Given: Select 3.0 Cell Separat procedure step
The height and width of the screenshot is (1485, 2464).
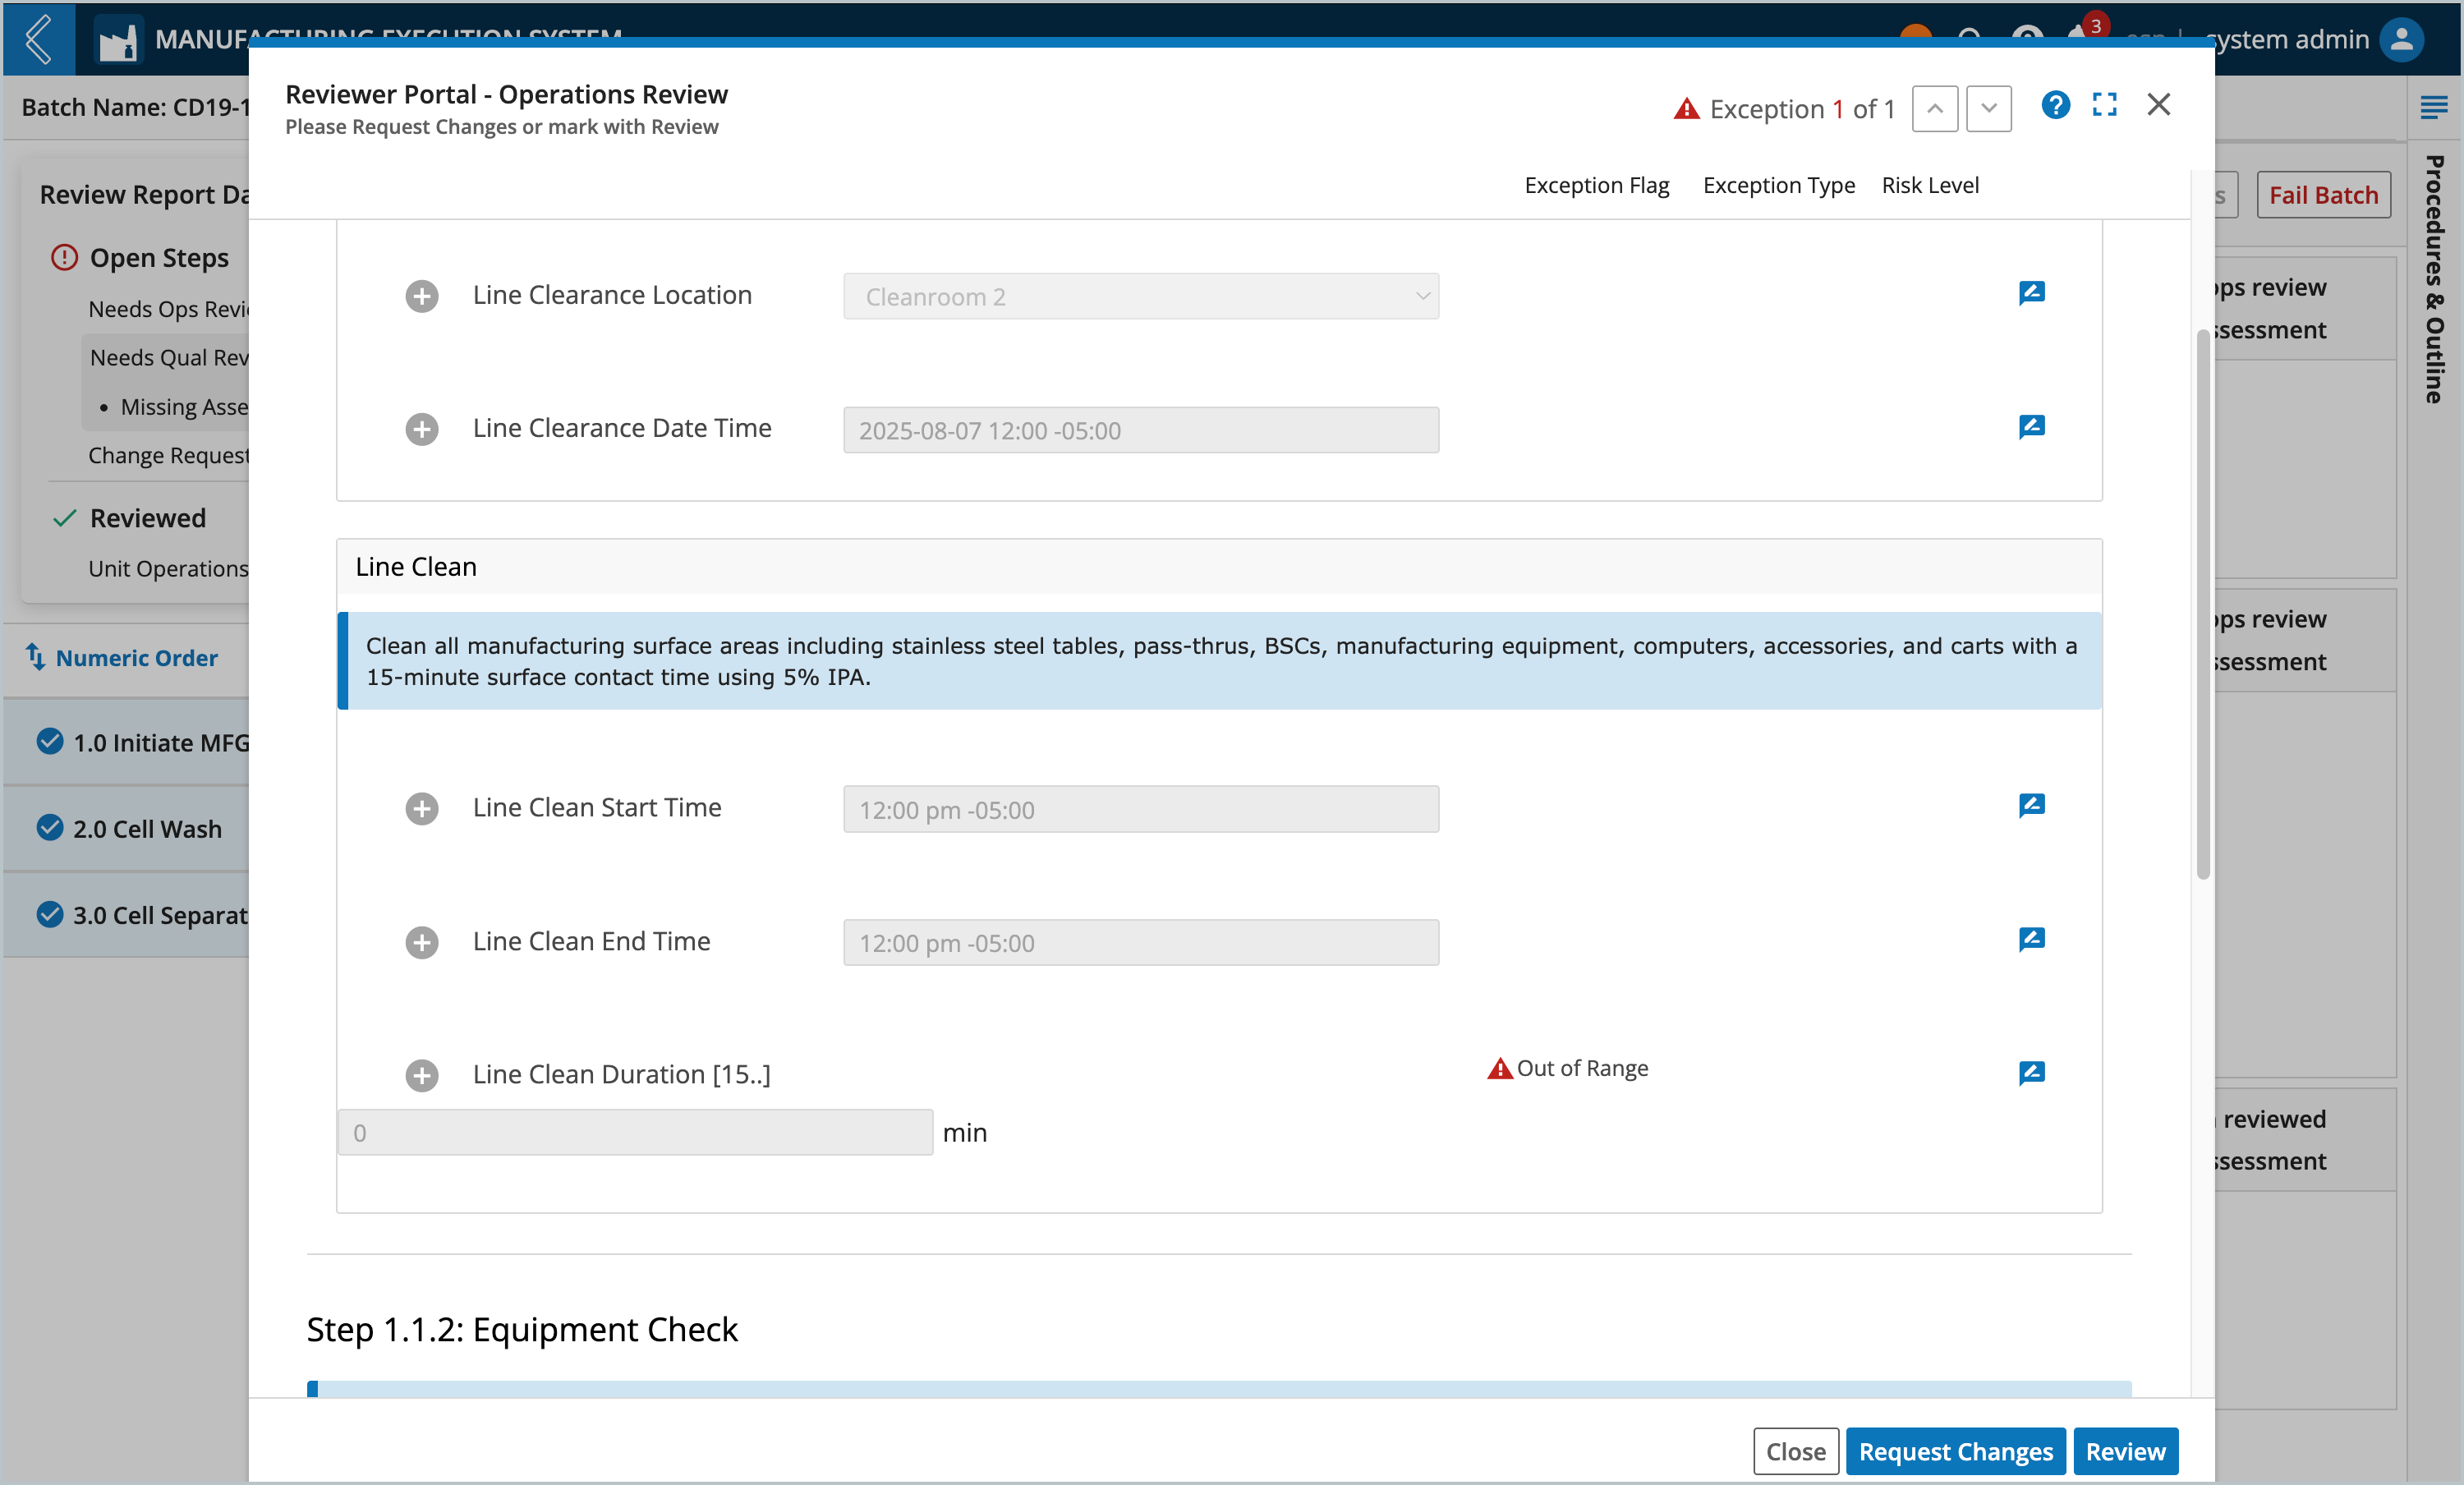Looking at the screenshot, I should [x=126, y=914].
